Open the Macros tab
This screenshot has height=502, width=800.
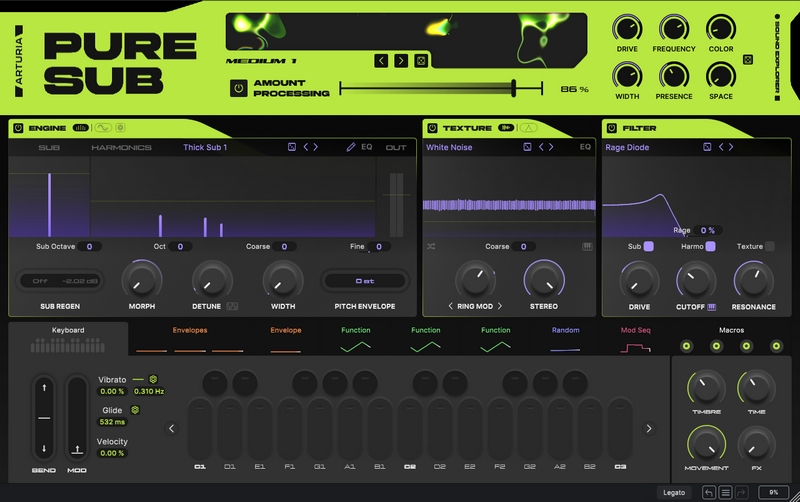point(731,330)
